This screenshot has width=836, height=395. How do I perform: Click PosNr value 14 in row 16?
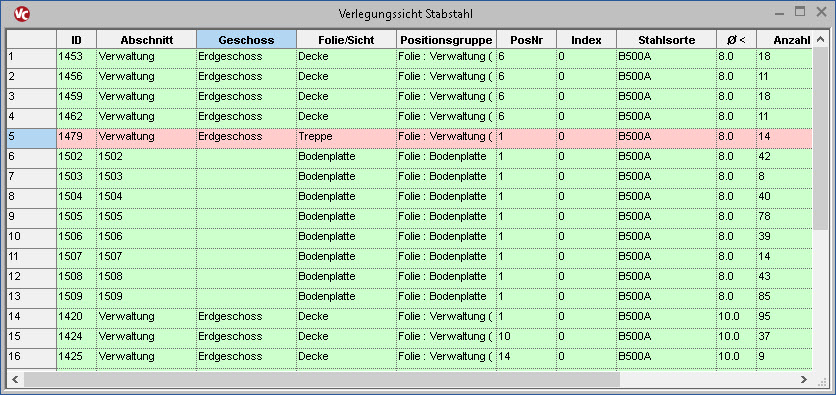[527, 358]
